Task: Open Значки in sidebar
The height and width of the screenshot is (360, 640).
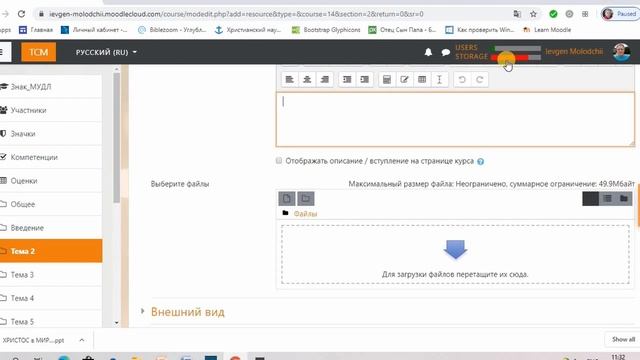Action: point(50,133)
